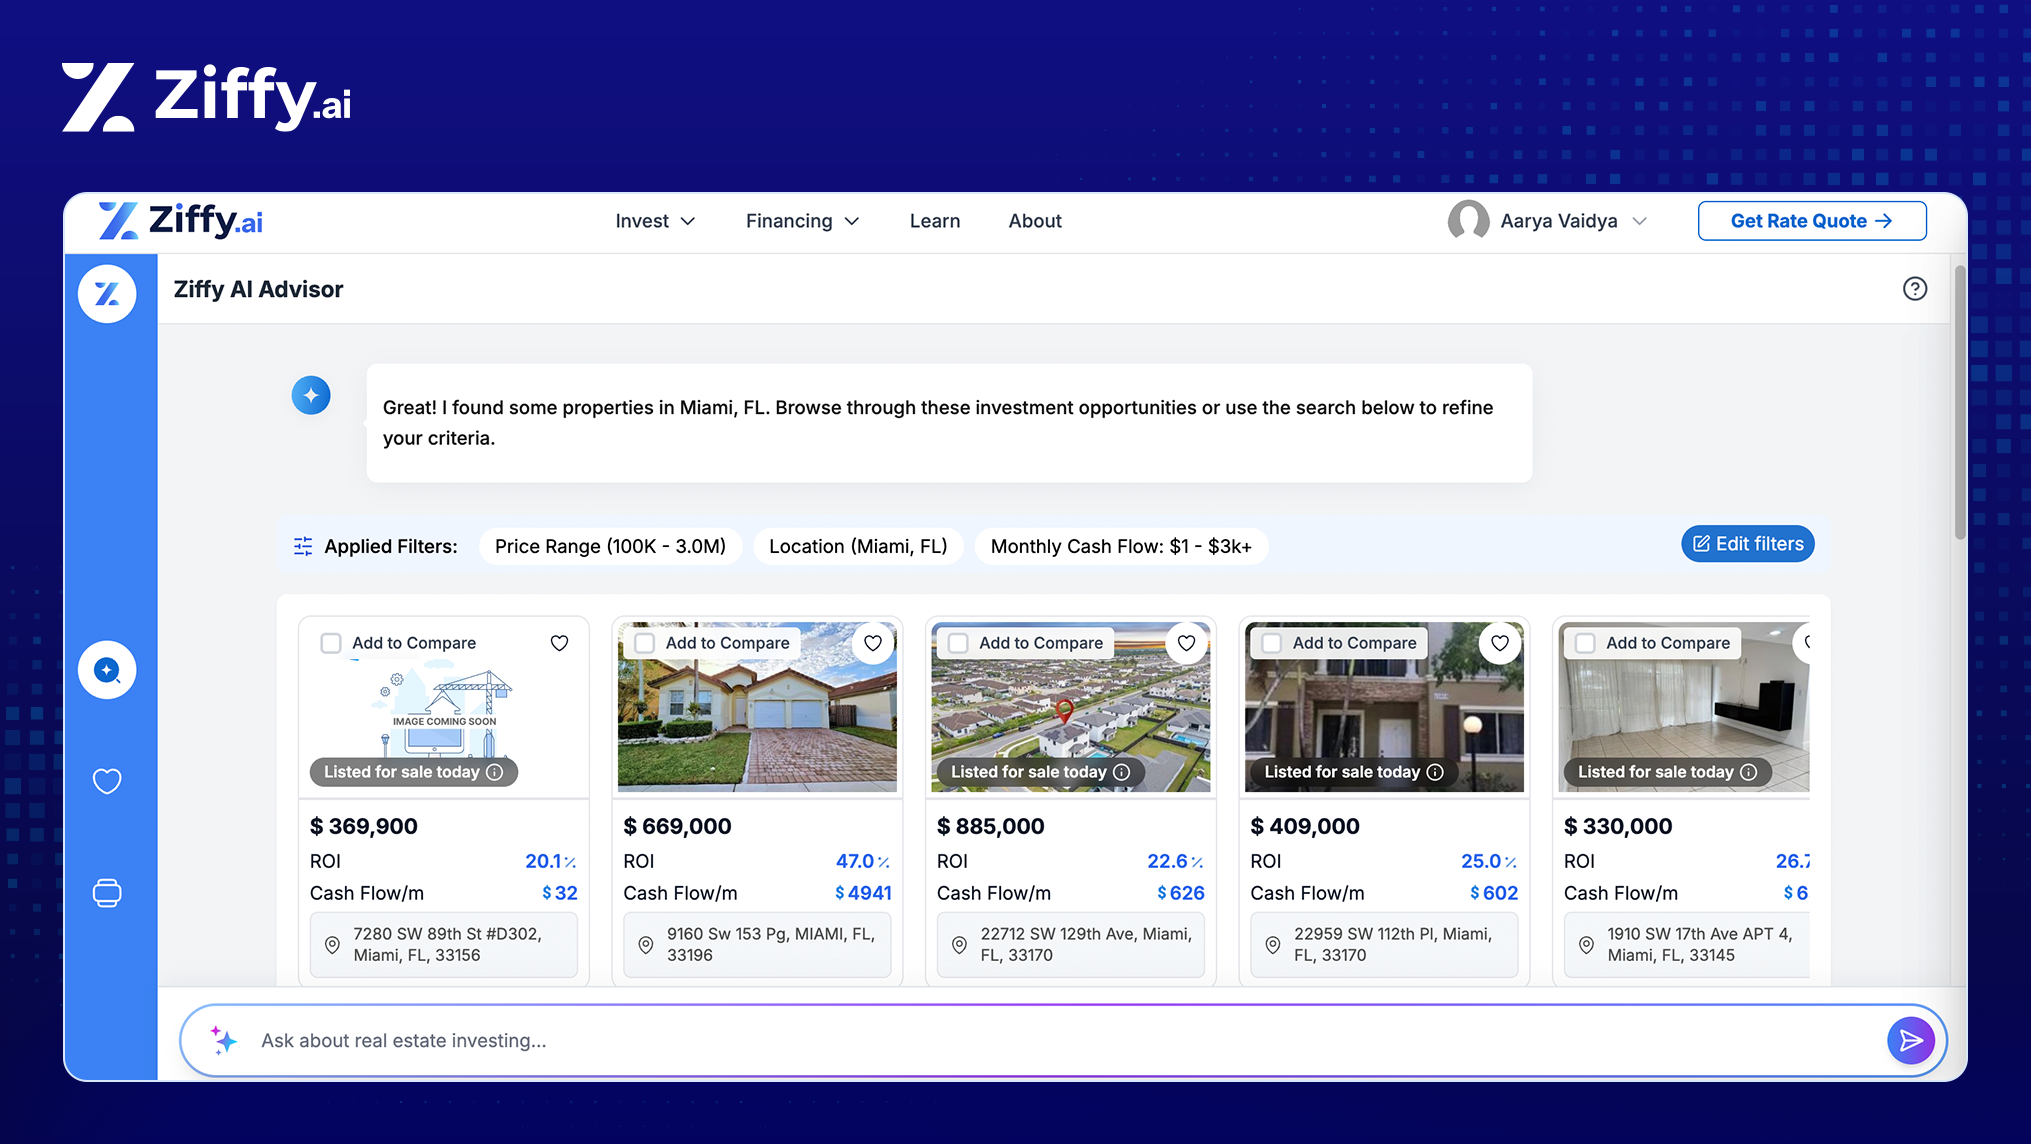Screen dimensions: 2031x1144
Task: Go to the Learn menu item
Action: click(x=934, y=221)
